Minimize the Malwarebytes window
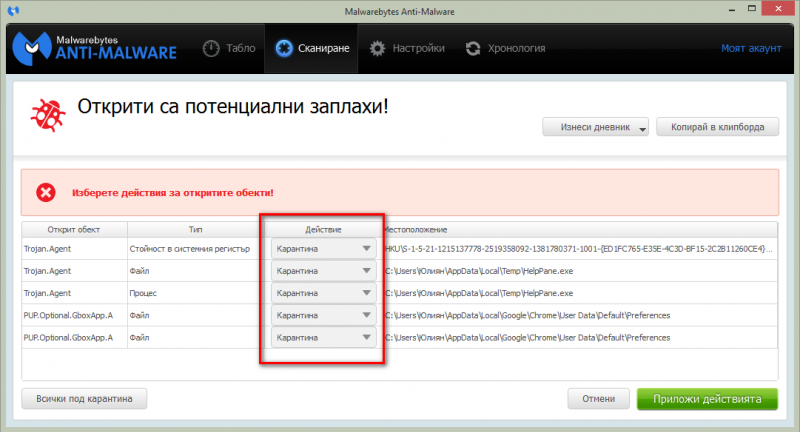This screenshot has height=432, width=800. point(732,9)
